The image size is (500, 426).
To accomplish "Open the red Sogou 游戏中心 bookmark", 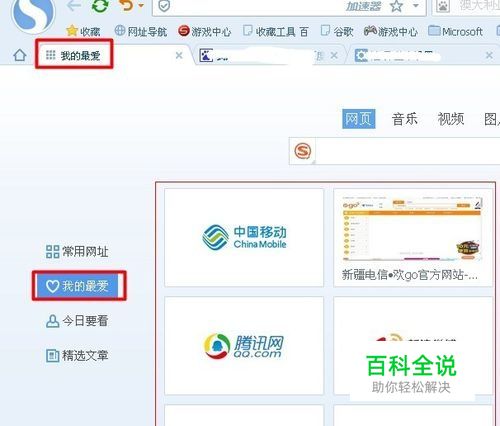I will tap(204, 31).
